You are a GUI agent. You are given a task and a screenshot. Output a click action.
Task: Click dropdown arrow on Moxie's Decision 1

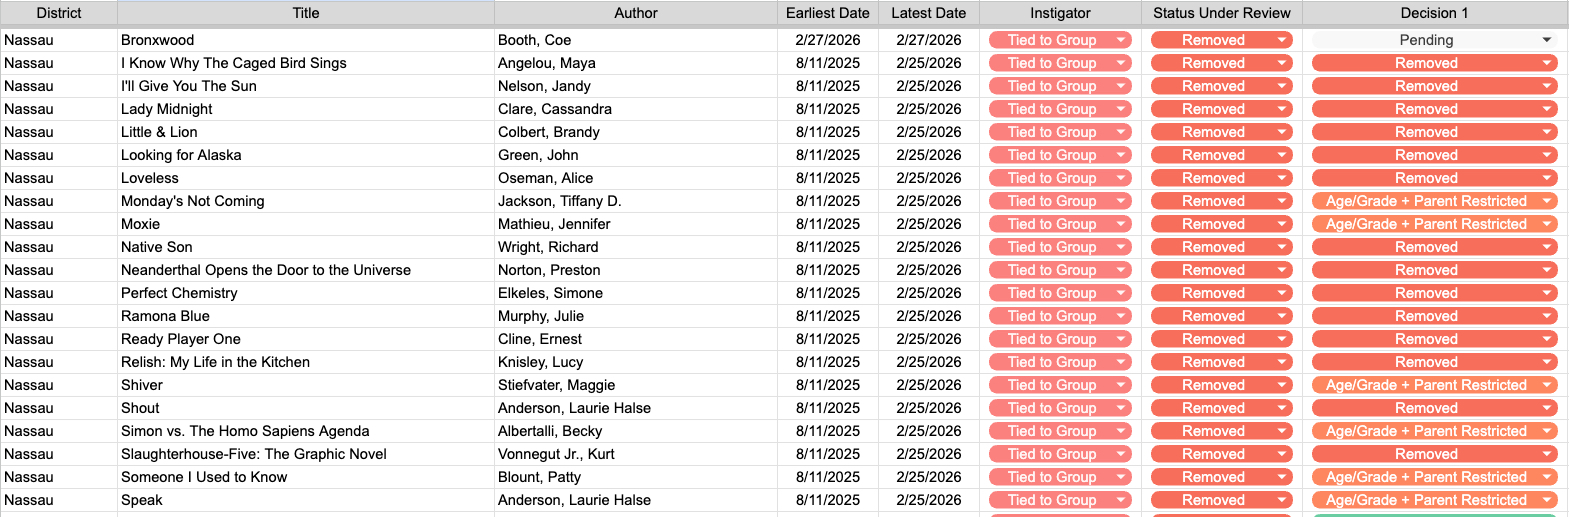1546,224
